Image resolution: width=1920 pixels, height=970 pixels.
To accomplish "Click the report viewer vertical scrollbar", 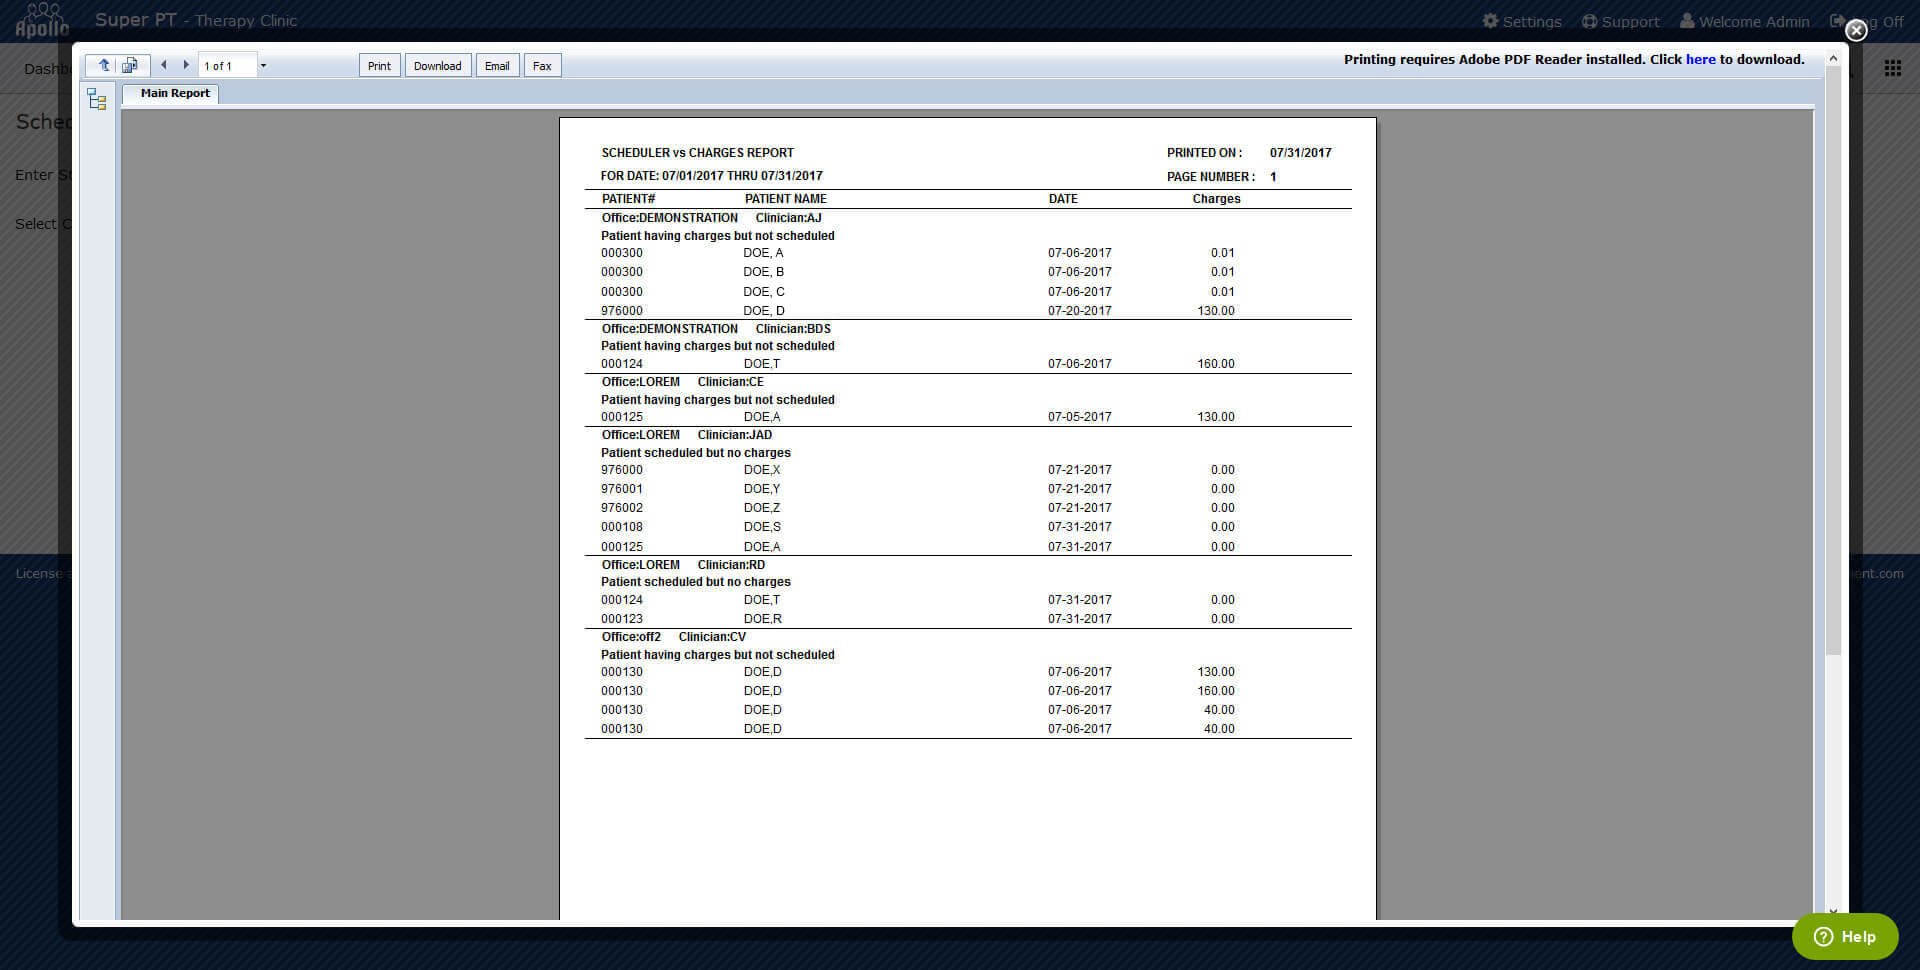I will [1832, 400].
